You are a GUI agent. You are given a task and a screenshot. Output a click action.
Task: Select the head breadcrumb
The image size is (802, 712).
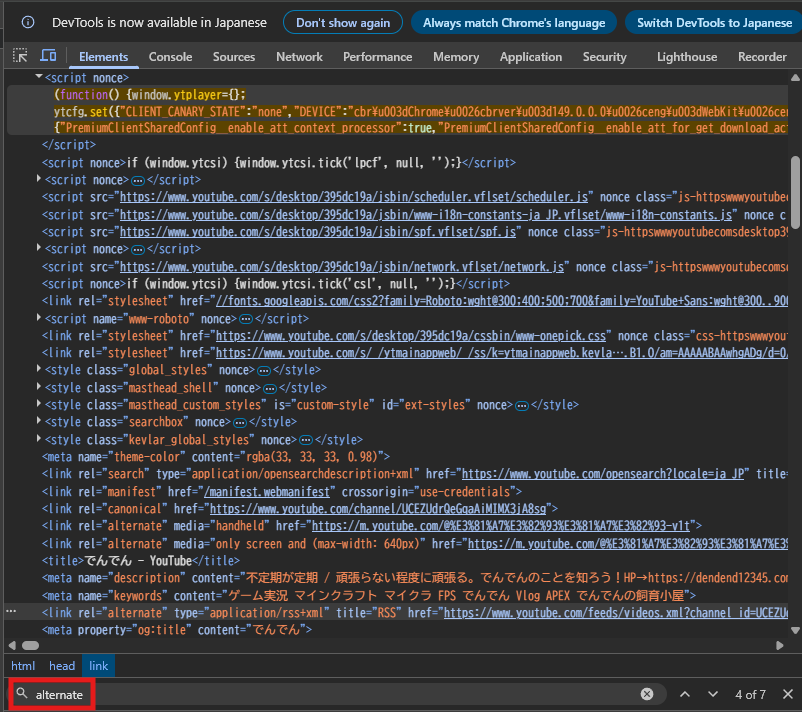tap(62, 665)
